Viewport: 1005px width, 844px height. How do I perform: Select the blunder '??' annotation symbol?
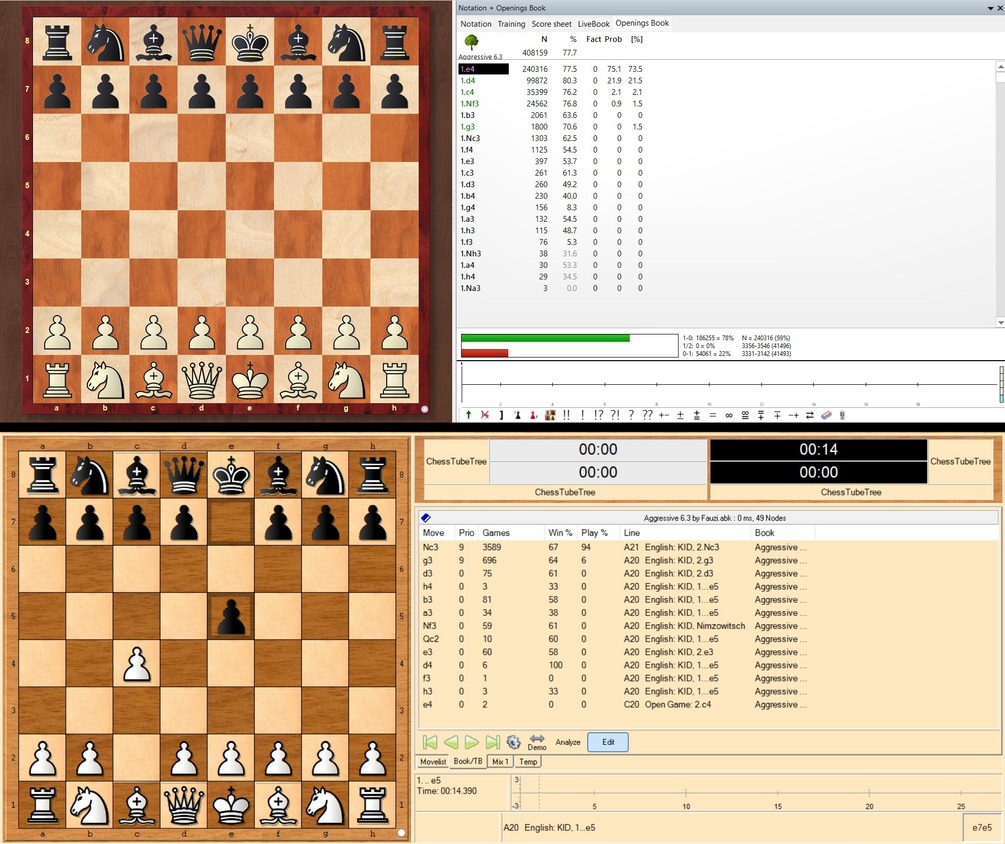point(647,415)
